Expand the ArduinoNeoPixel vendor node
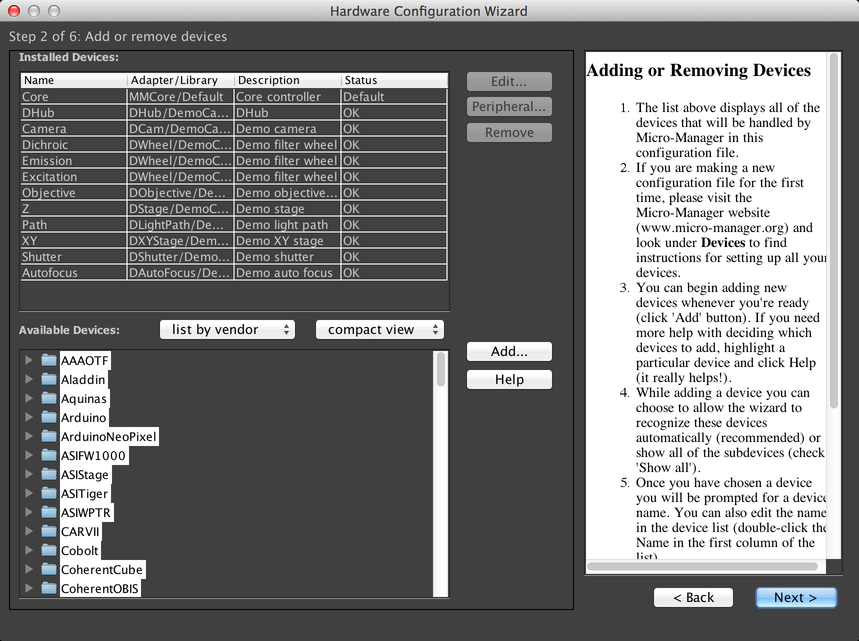 coord(29,436)
